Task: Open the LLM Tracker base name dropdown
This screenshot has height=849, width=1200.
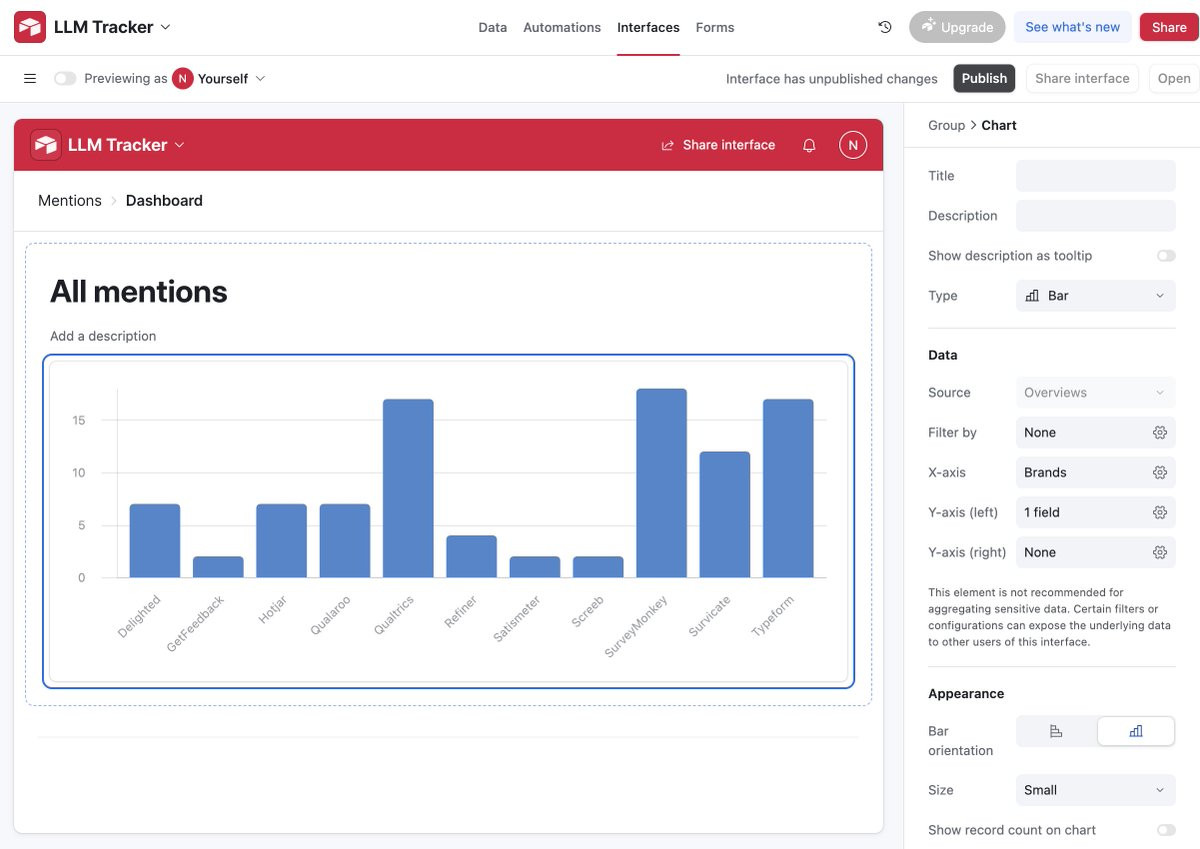Action: pos(112,27)
